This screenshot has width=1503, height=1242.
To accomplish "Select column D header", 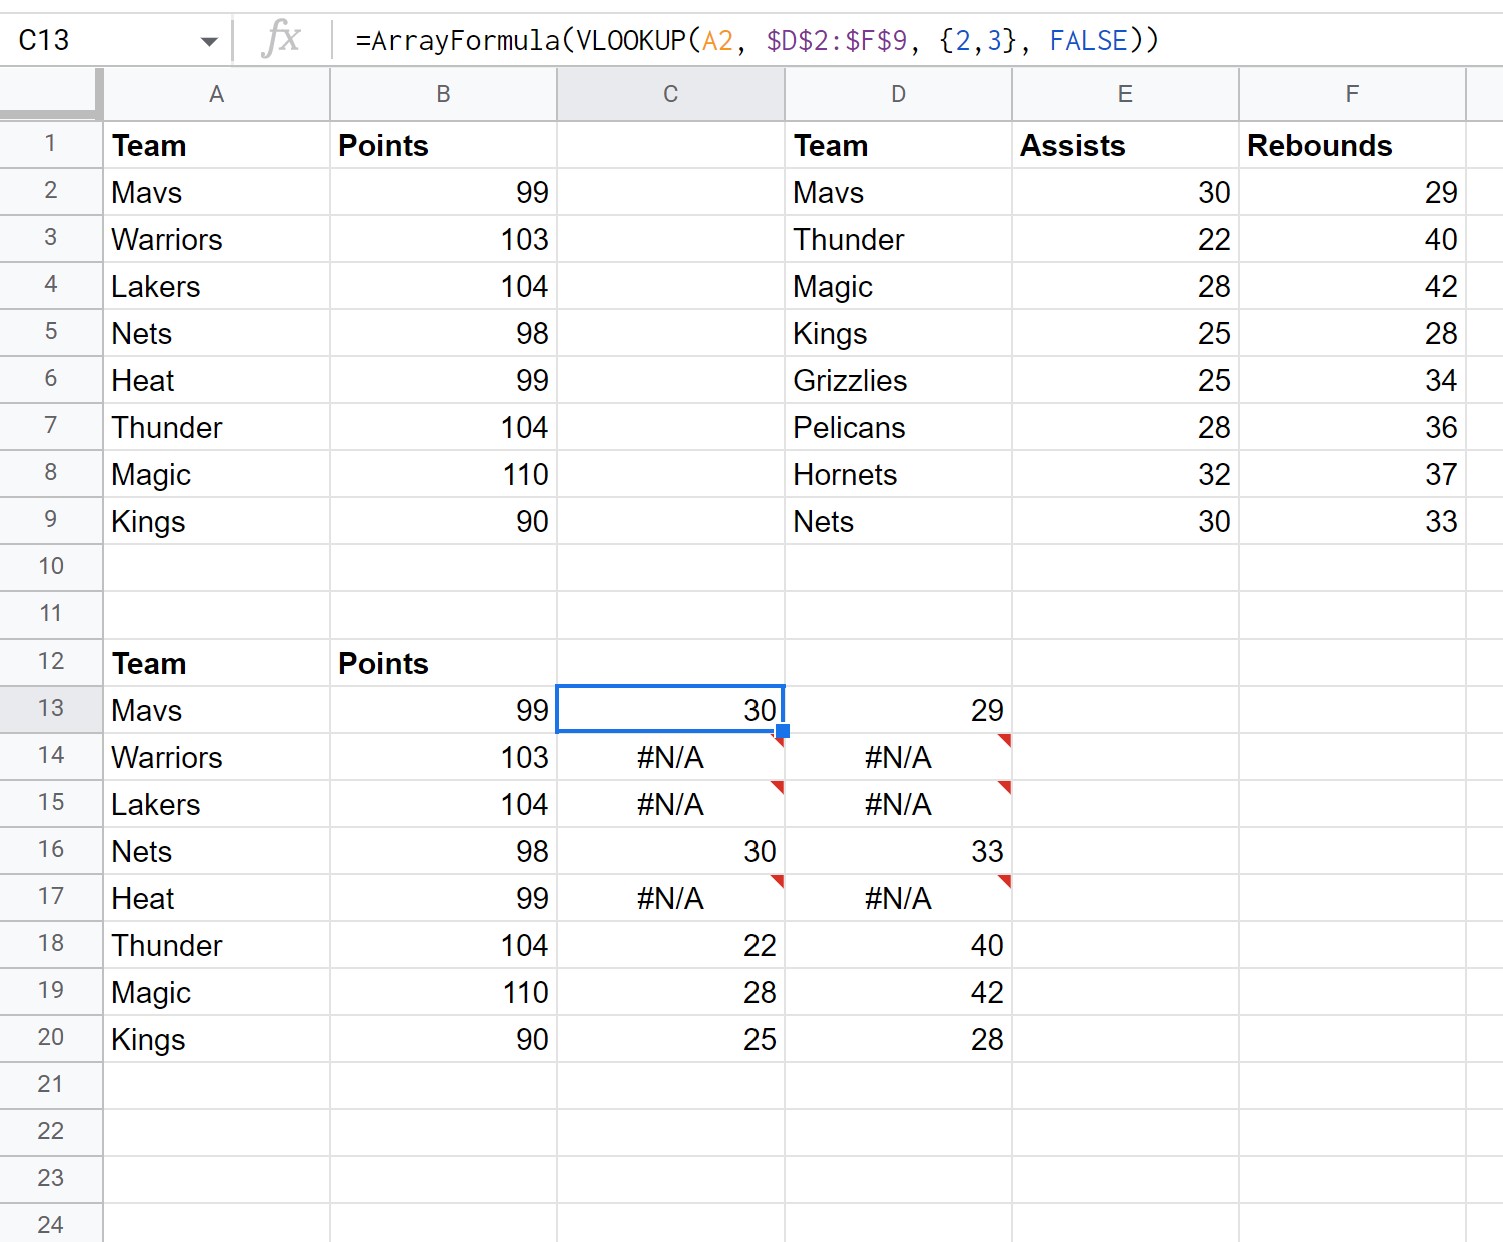I will pyautogui.click(x=898, y=94).
